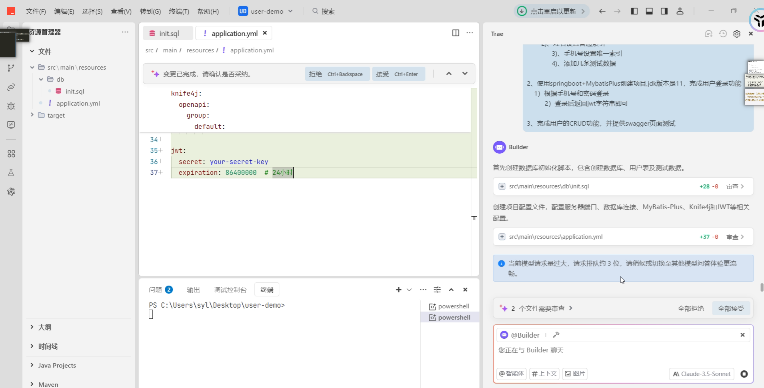
Task: Toggle the secondary sidebar layout
Action: 665,11
